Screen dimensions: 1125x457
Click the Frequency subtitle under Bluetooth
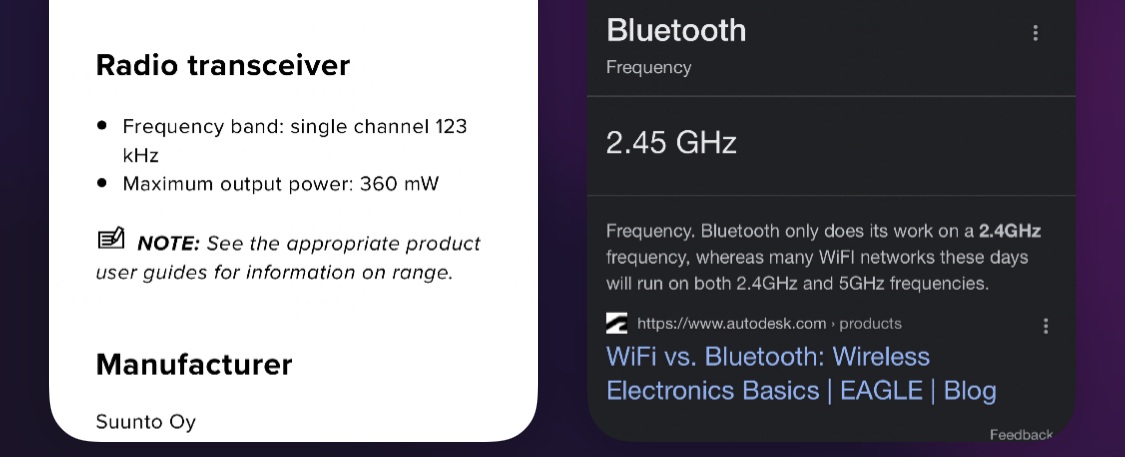(649, 67)
